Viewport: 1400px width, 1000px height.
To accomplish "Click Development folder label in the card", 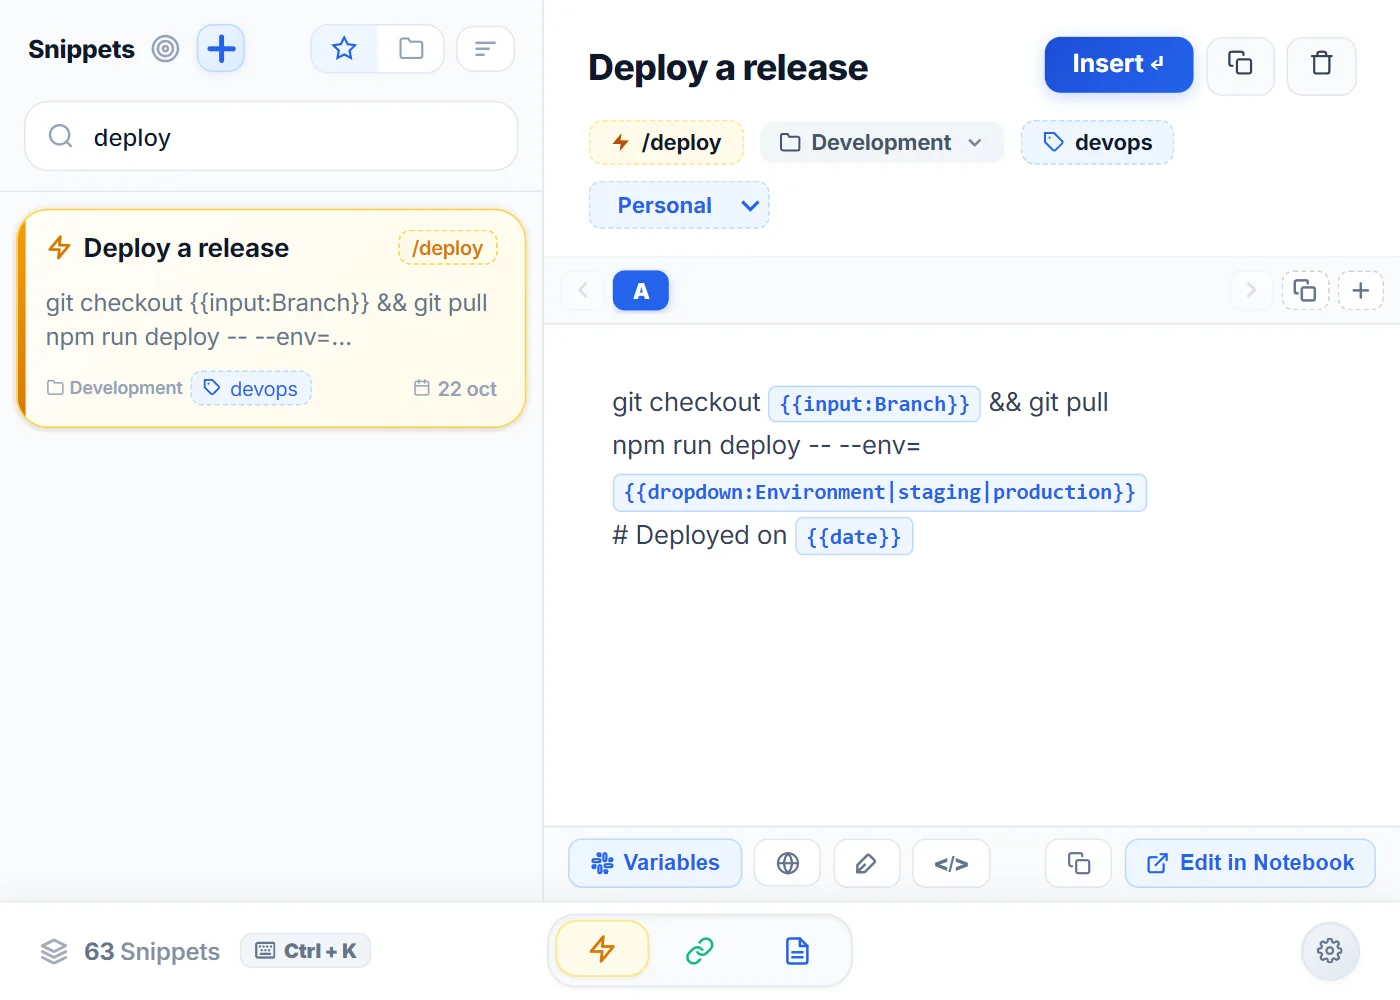I will click(115, 388).
